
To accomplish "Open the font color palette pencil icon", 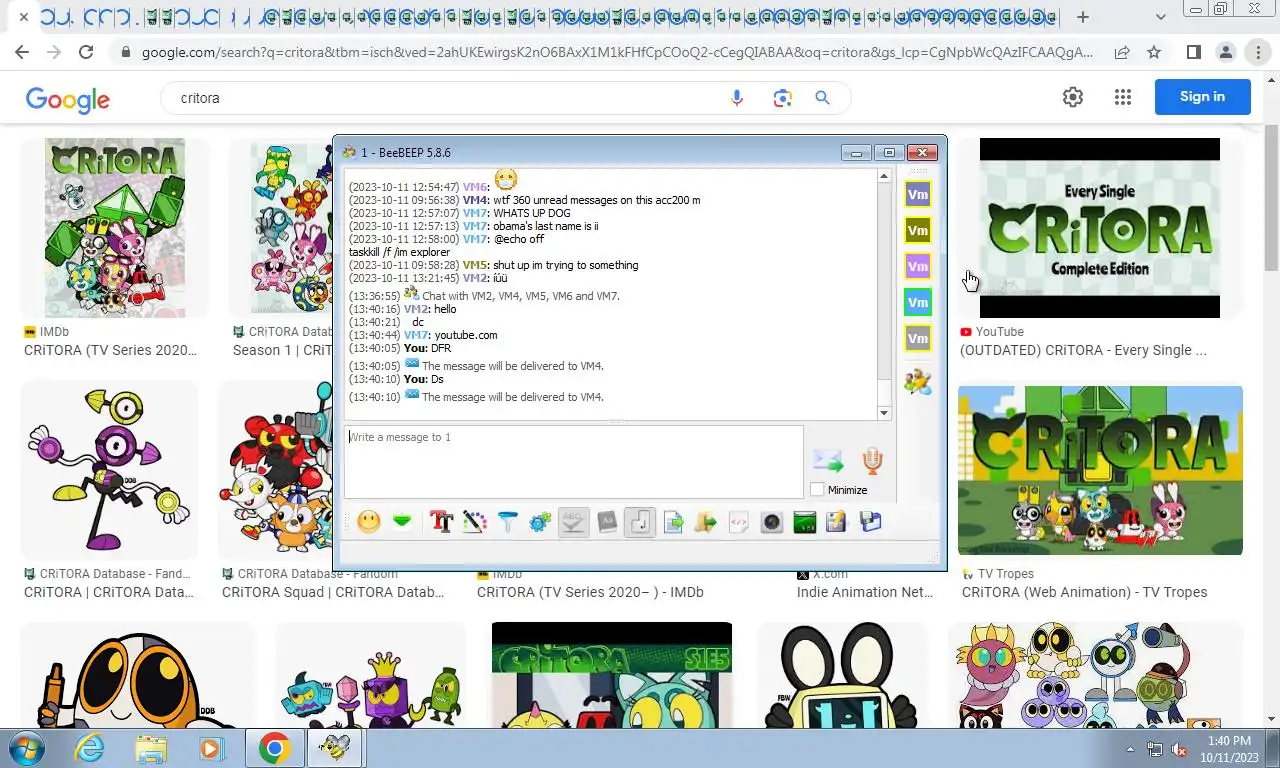I will (474, 522).
